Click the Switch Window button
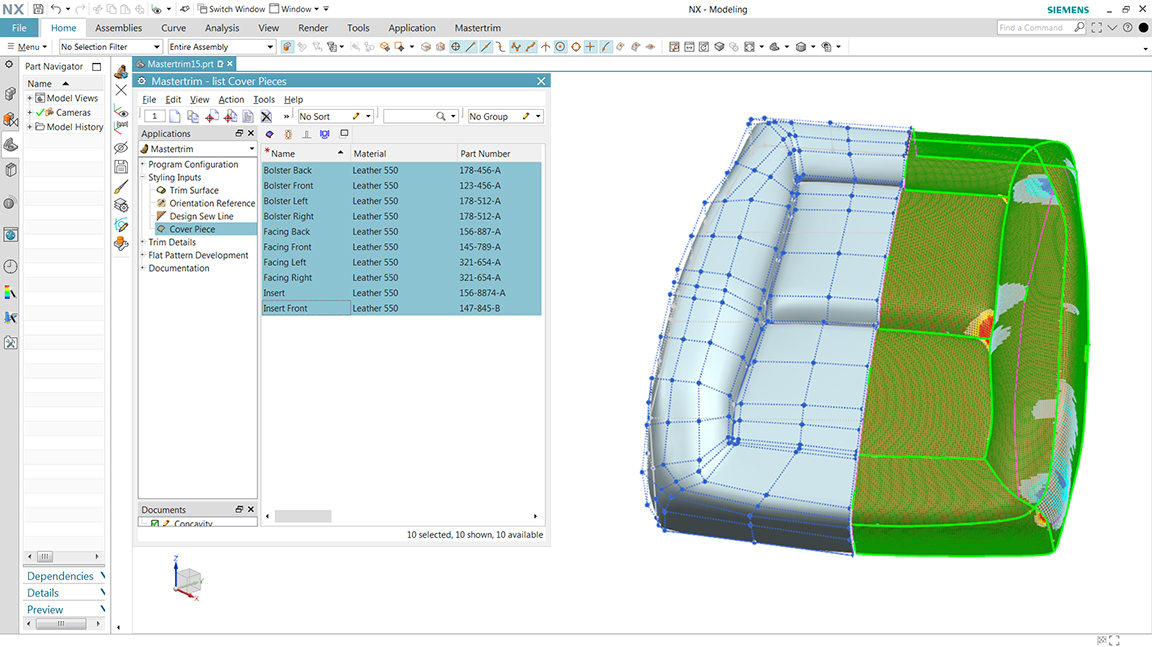1152x647 pixels. tap(230, 9)
